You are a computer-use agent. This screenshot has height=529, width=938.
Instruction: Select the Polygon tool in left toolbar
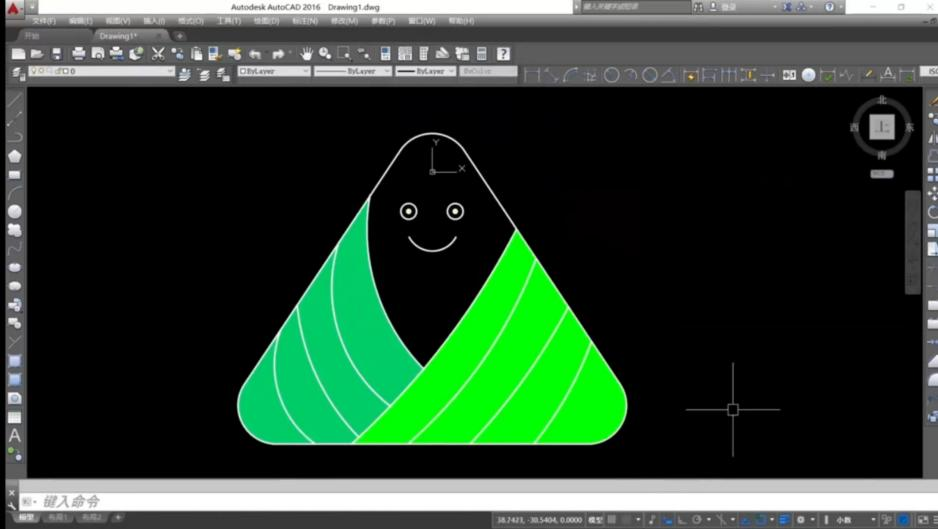14,156
